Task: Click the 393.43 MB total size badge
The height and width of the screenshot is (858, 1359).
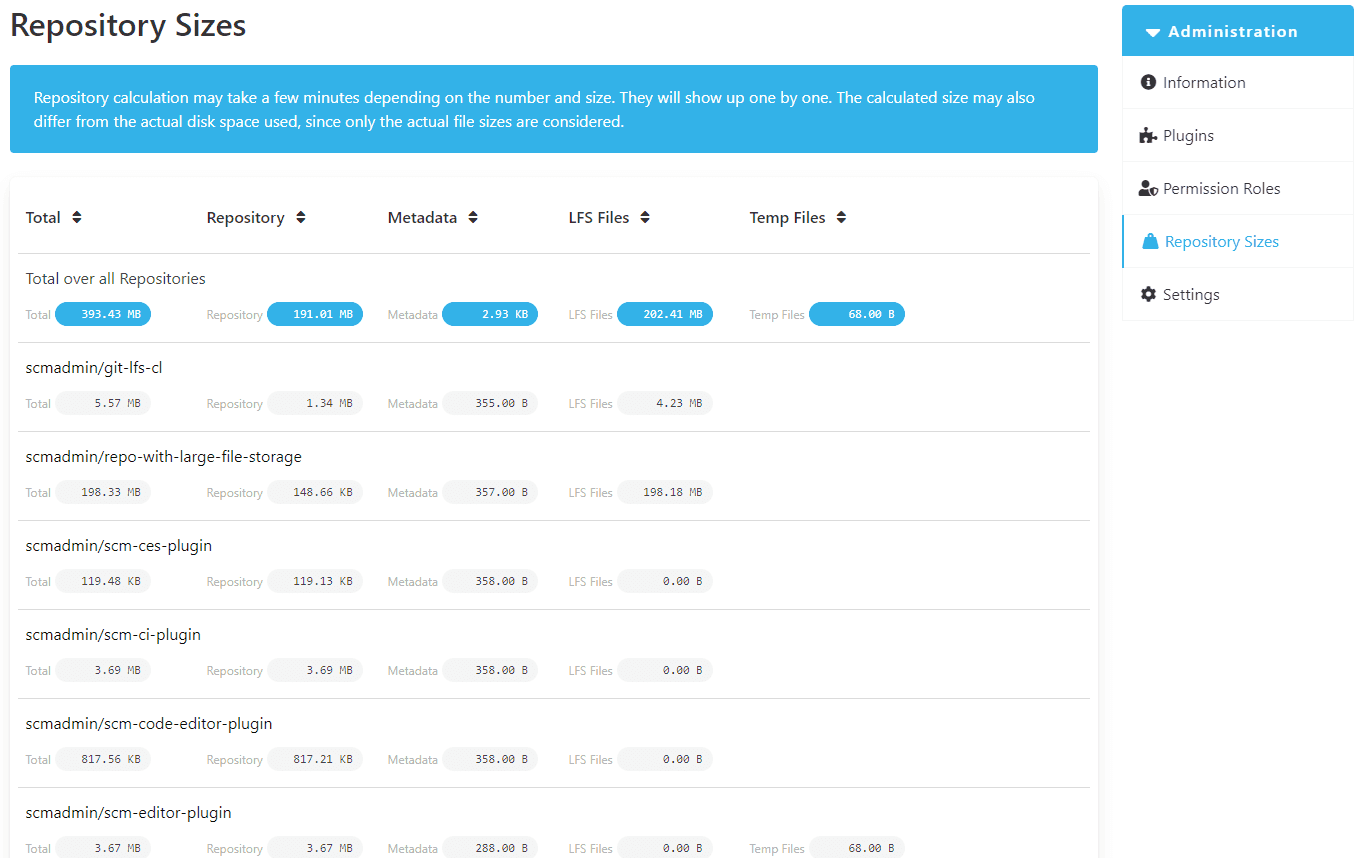Action: (103, 314)
